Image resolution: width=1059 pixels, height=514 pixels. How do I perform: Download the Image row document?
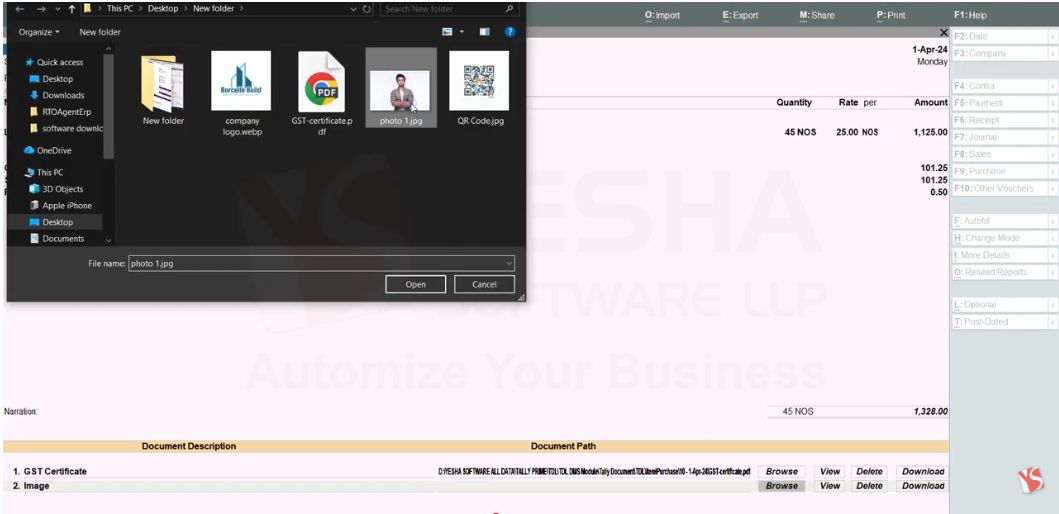pos(923,486)
